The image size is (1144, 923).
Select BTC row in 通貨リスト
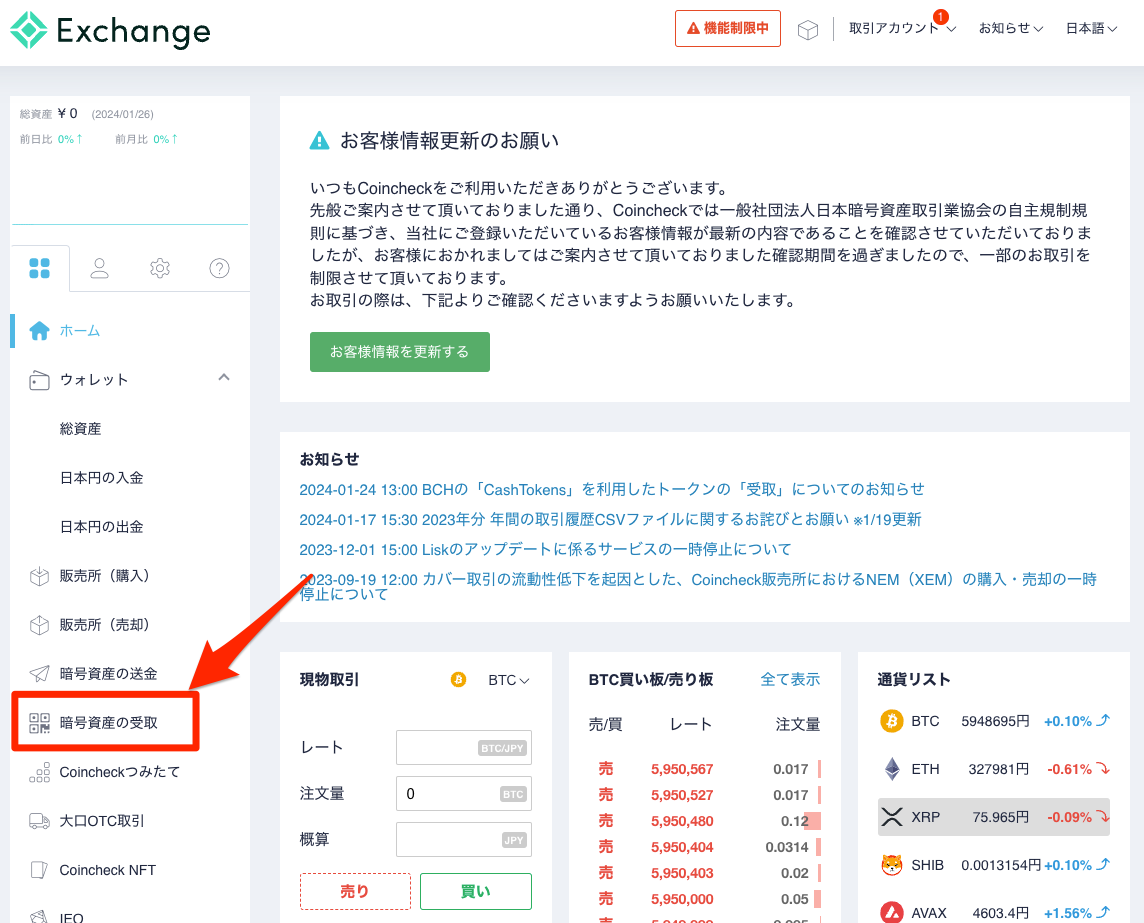[994, 721]
